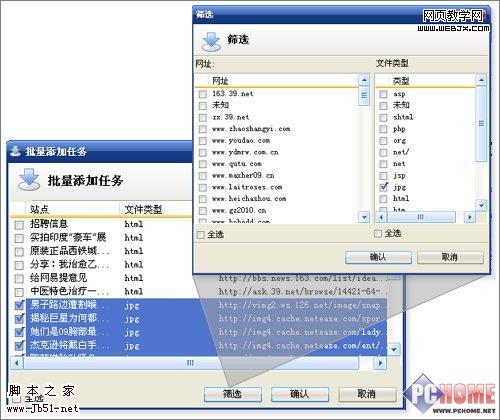500x420 pixels.
Task: Click the small title bar icon of 批量添加任务 window
Action: tap(15, 151)
